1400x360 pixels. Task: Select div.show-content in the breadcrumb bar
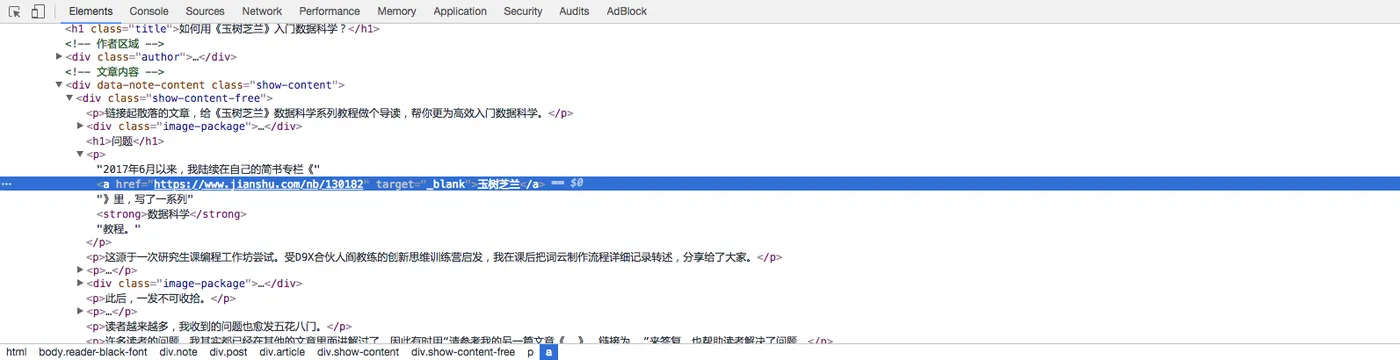(358, 352)
